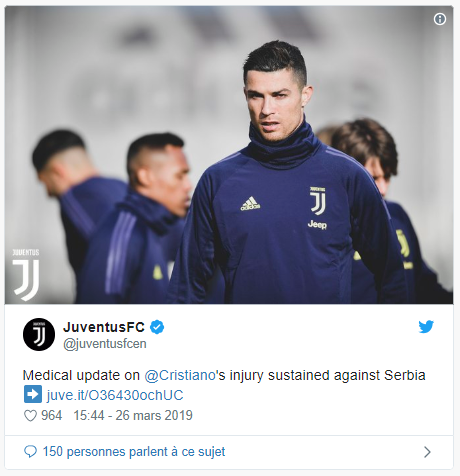Click the blue arrow emoji before the link
Viewport: 460px width, 476px height.
[33, 394]
